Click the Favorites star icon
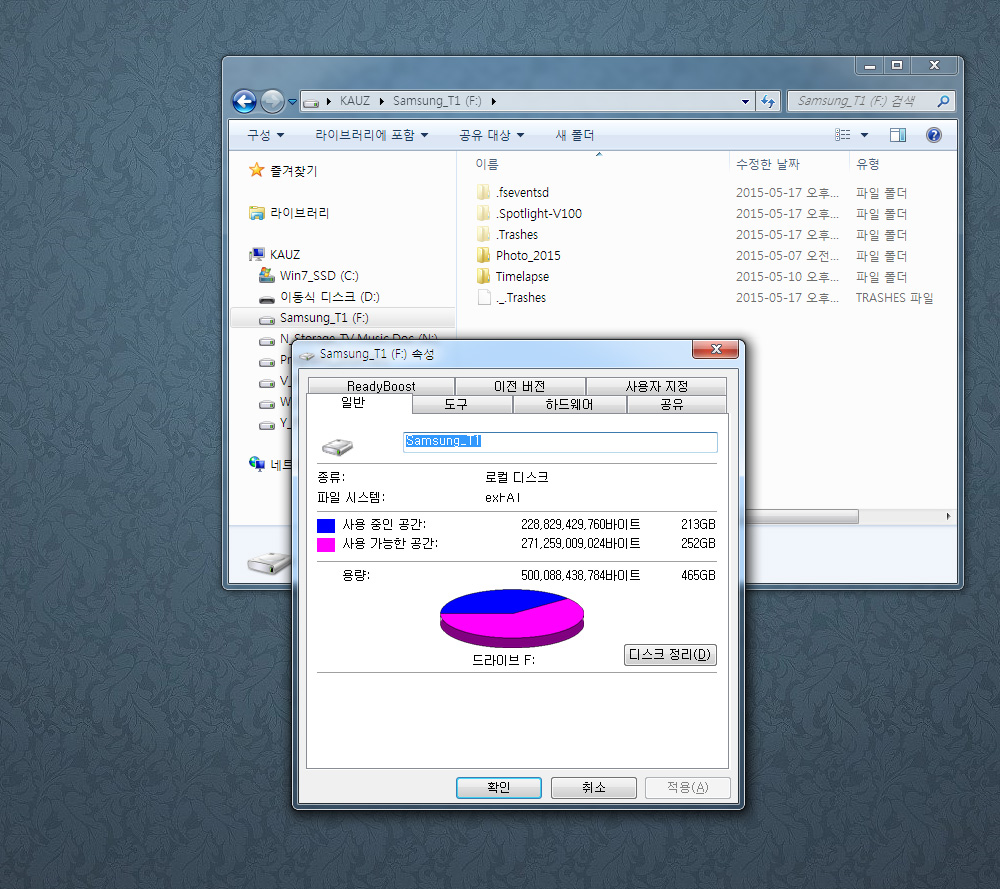Screen dimensions: 1000x889 point(257,171)
